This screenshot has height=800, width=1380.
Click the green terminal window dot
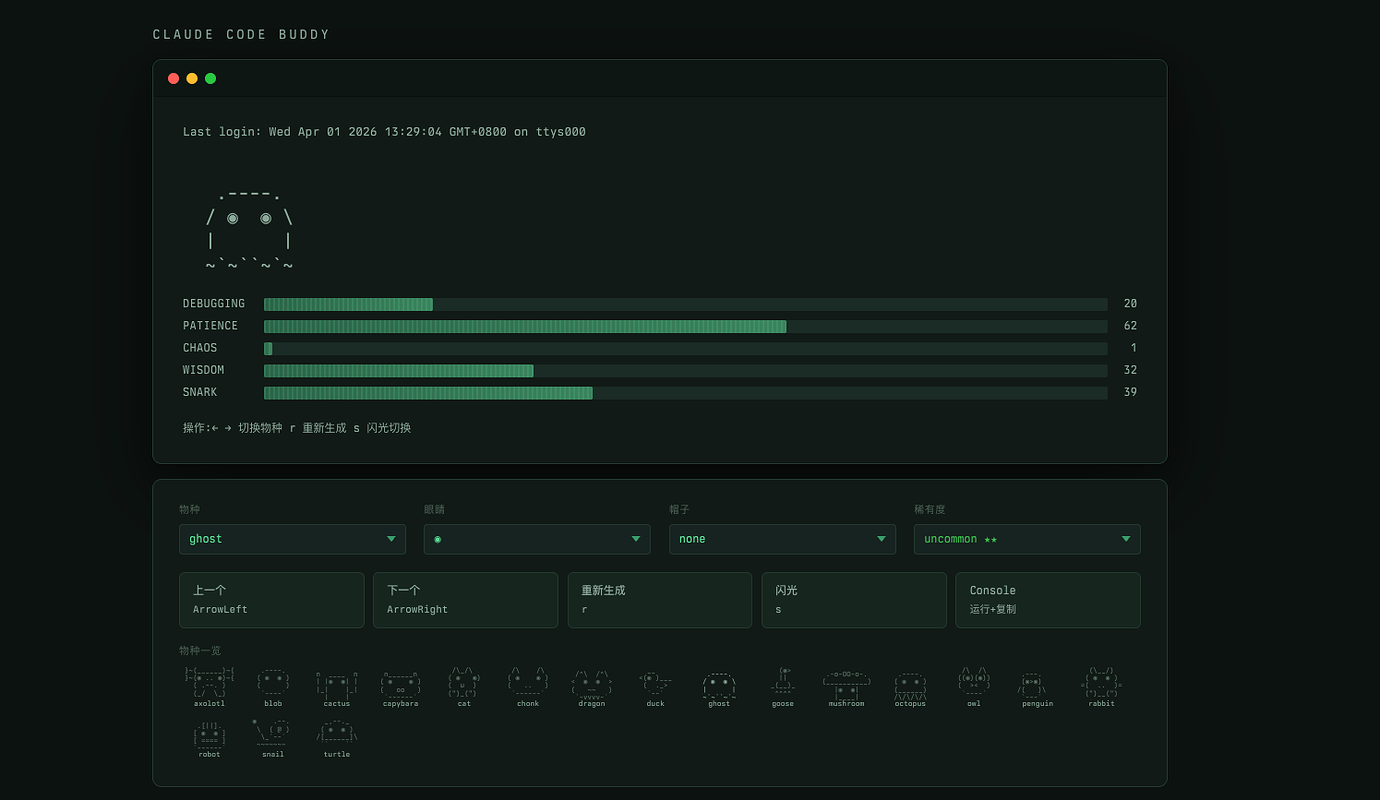point(210,78)
